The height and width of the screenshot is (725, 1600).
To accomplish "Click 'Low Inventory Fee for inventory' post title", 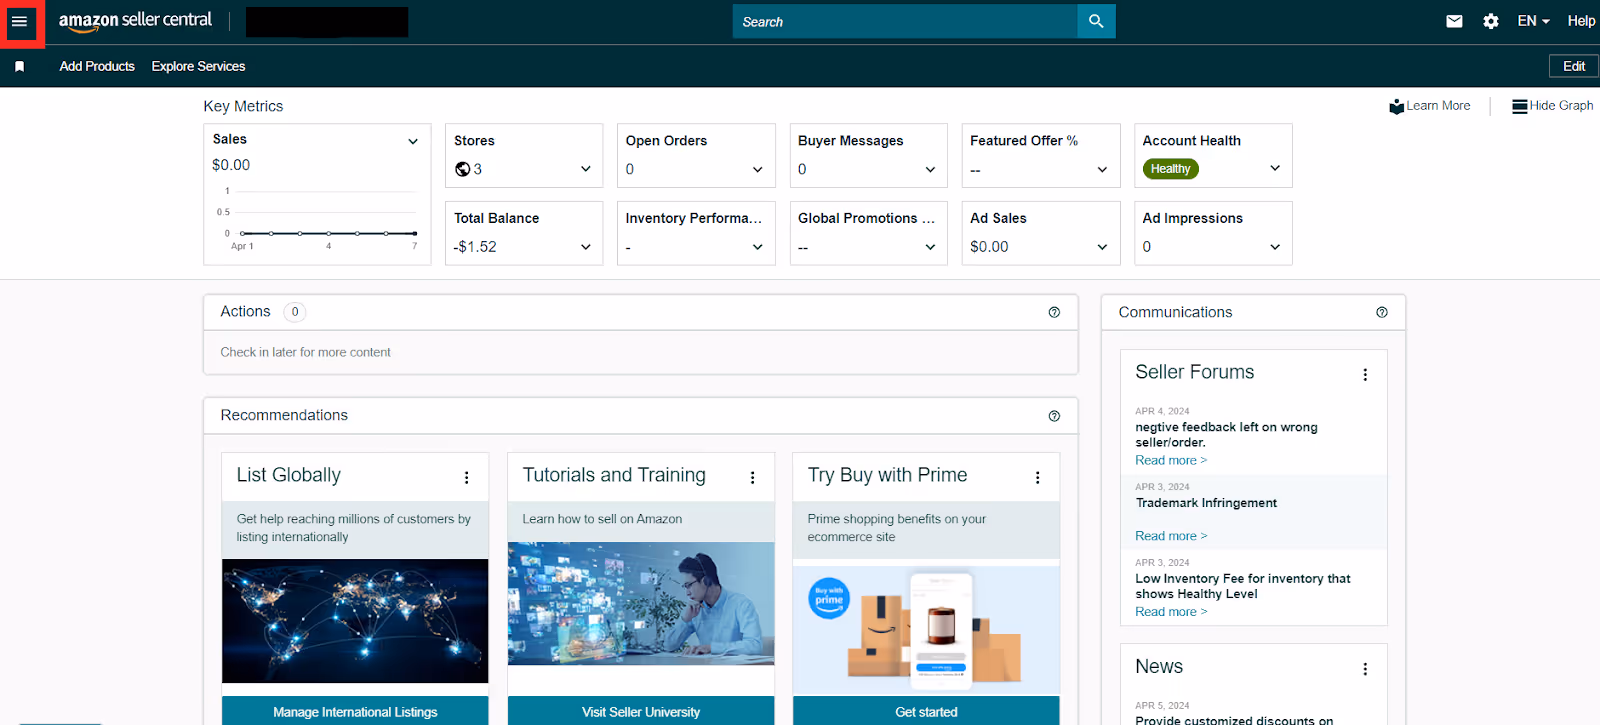I will [1243, 586].
